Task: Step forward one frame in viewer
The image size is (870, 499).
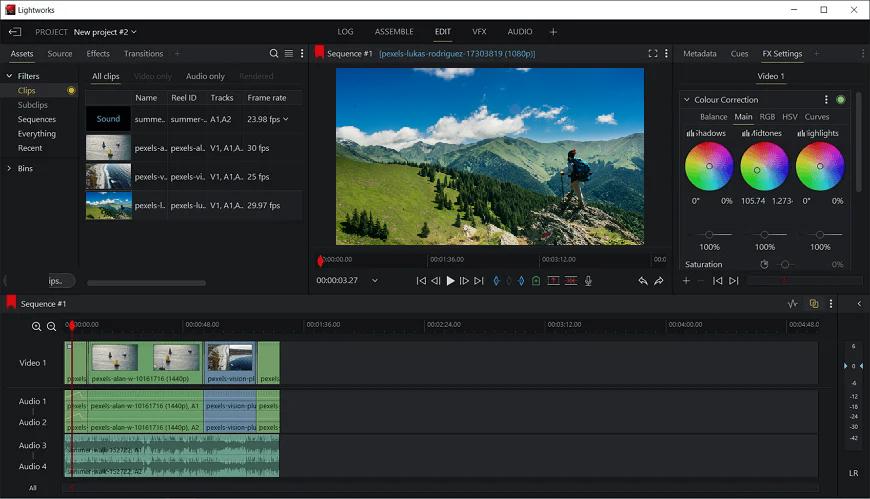Action: [464, 281]
